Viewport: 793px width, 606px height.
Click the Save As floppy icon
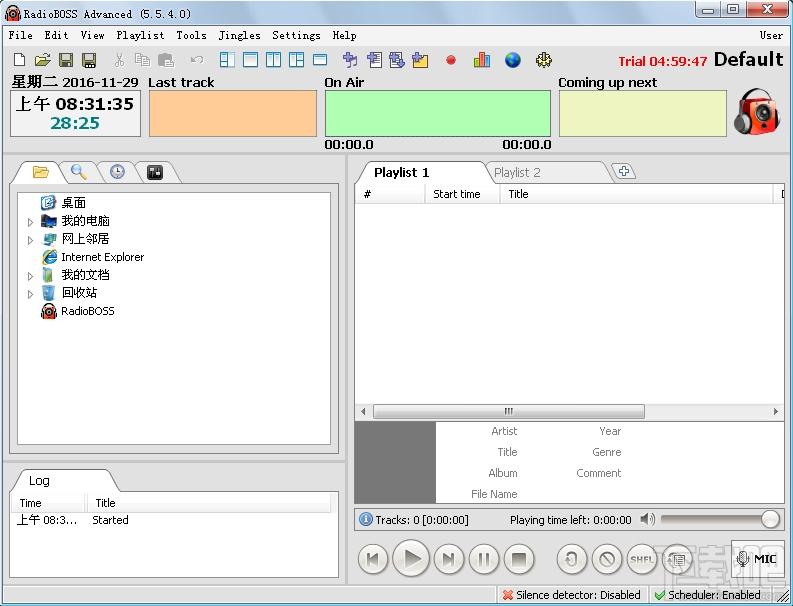pos(89,60)
